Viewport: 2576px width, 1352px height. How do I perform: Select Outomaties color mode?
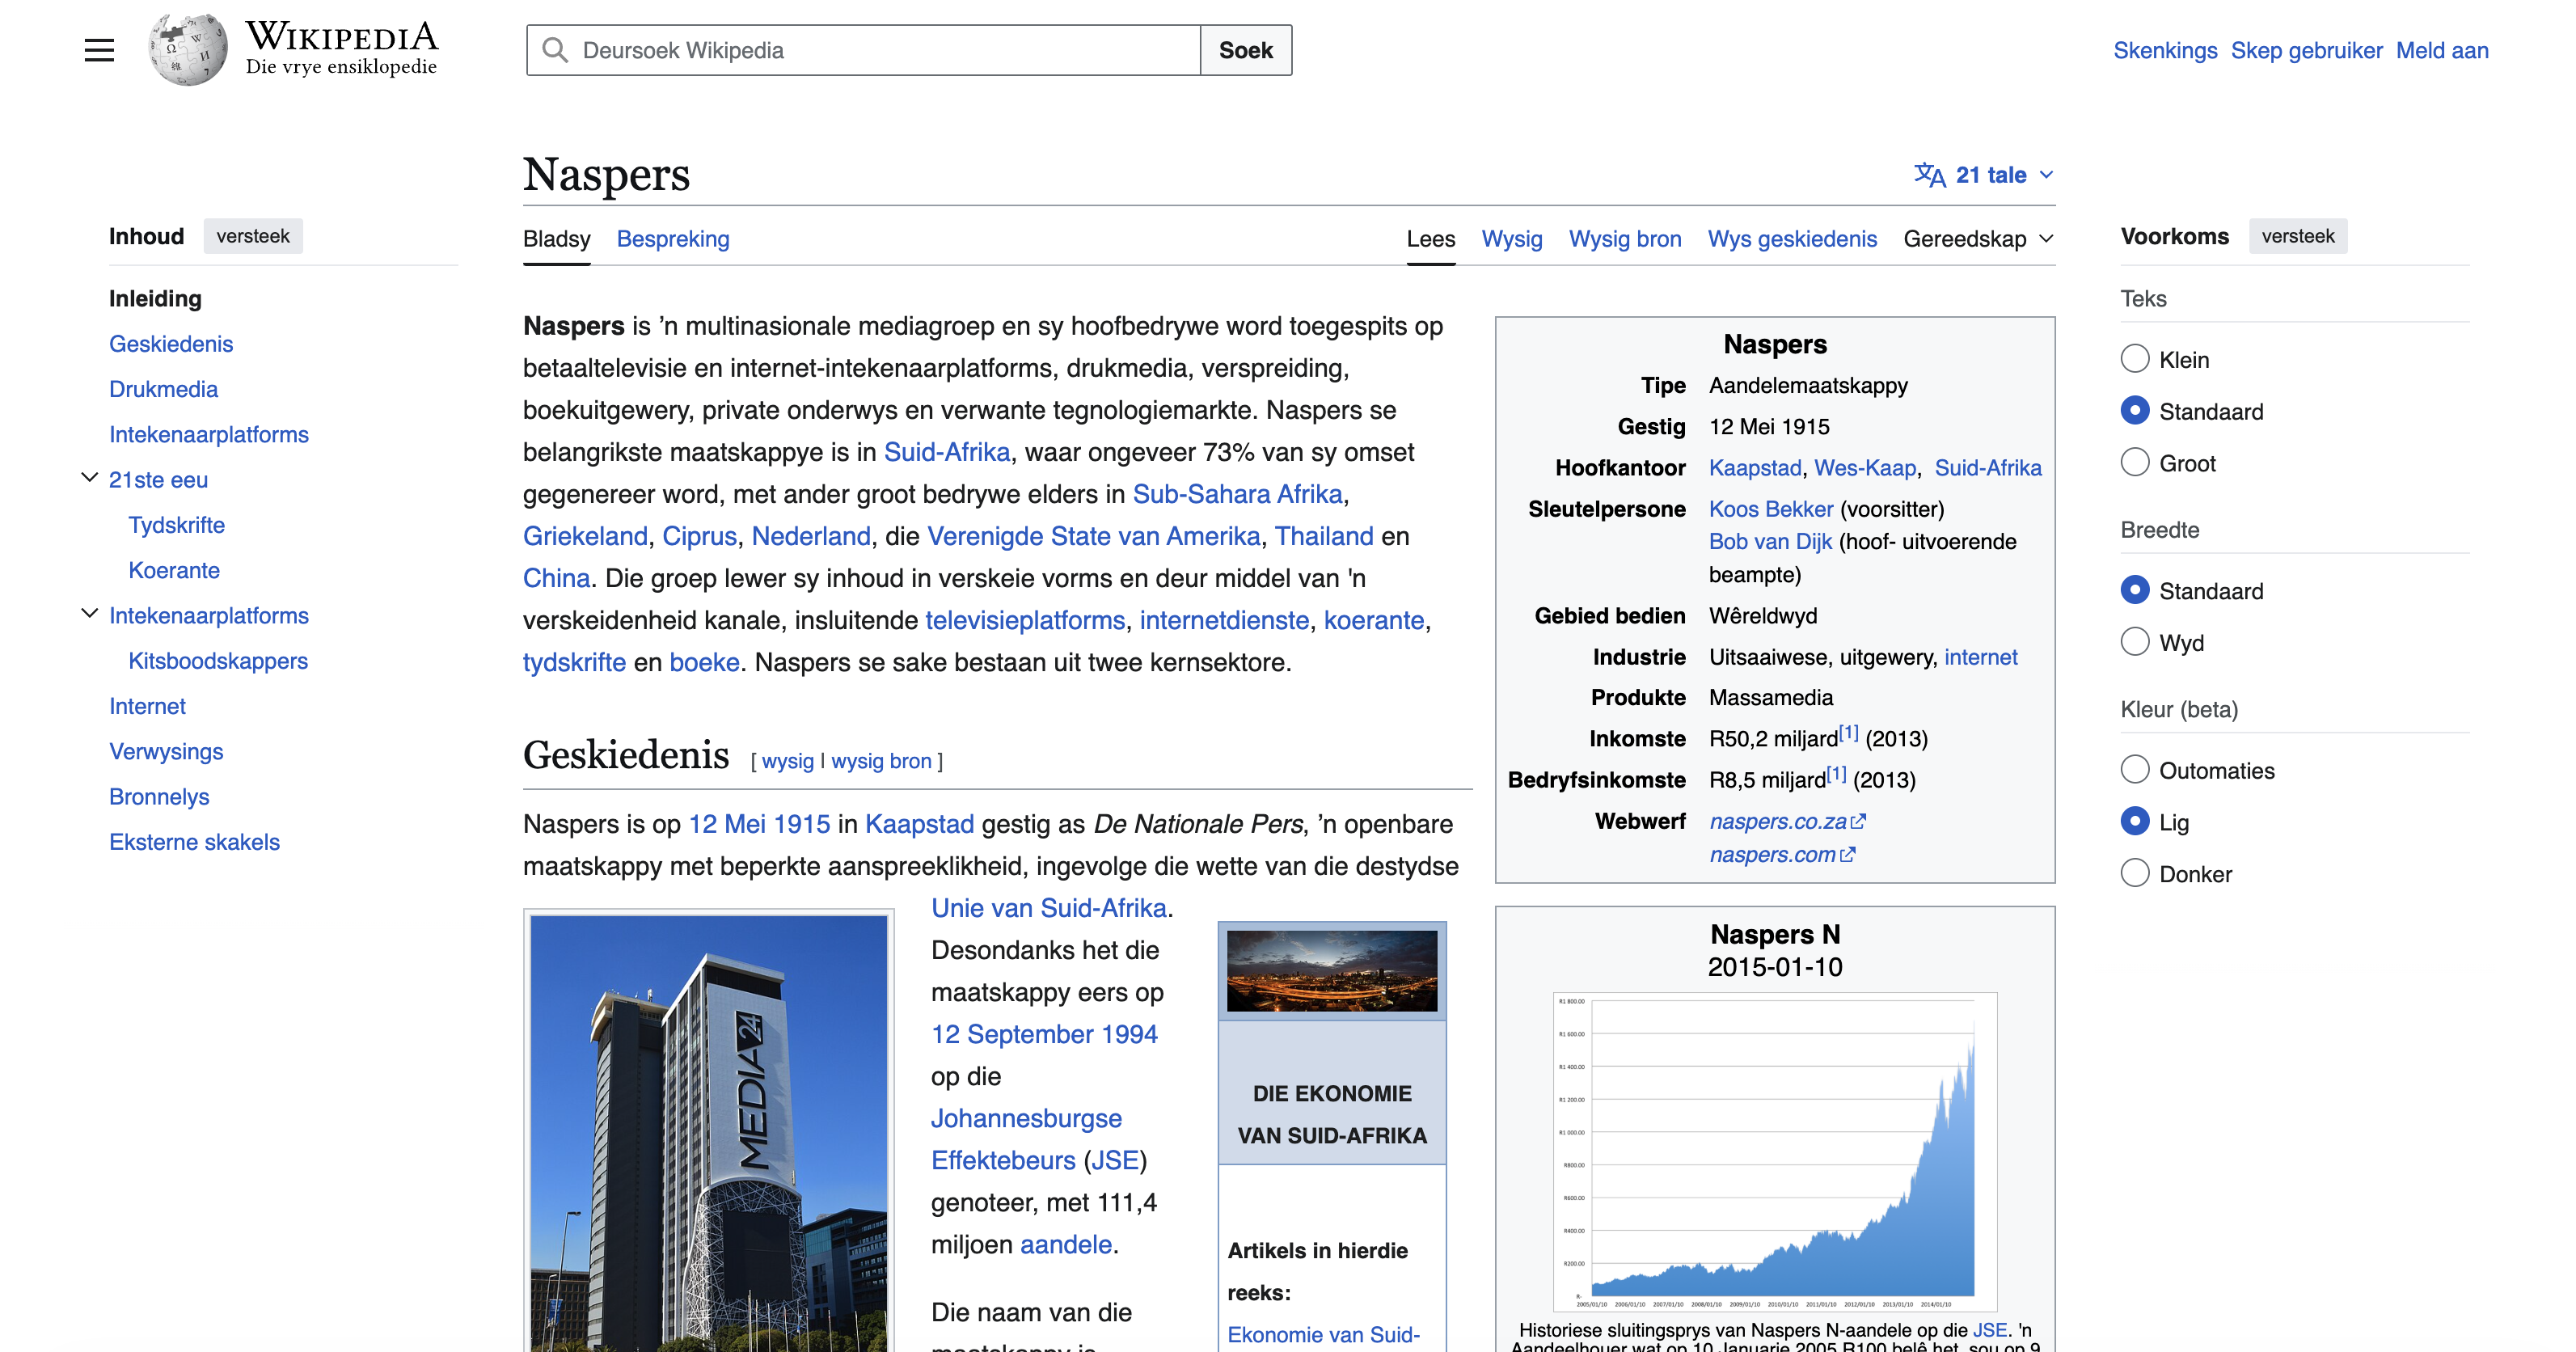[x=2135, y=770]
